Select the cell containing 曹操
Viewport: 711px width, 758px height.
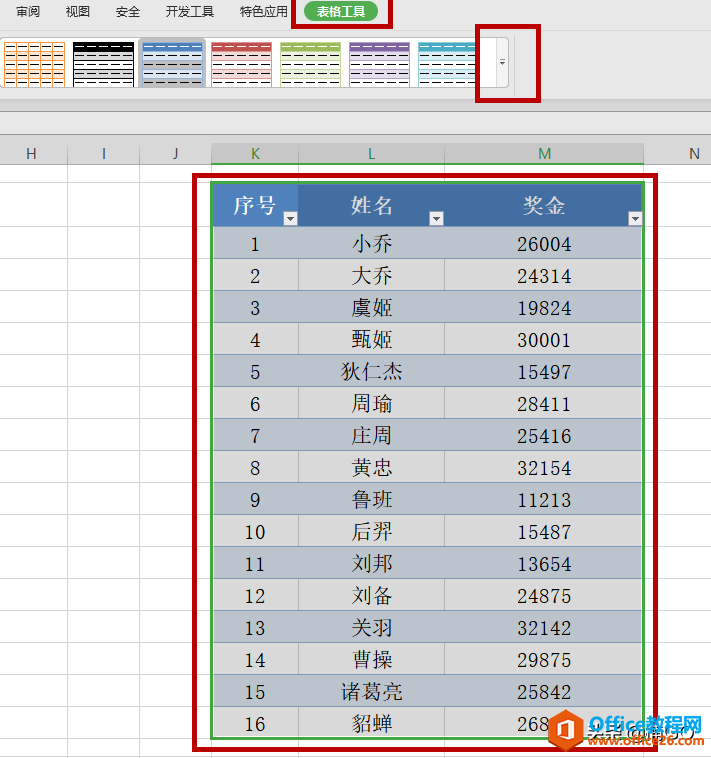371,659
